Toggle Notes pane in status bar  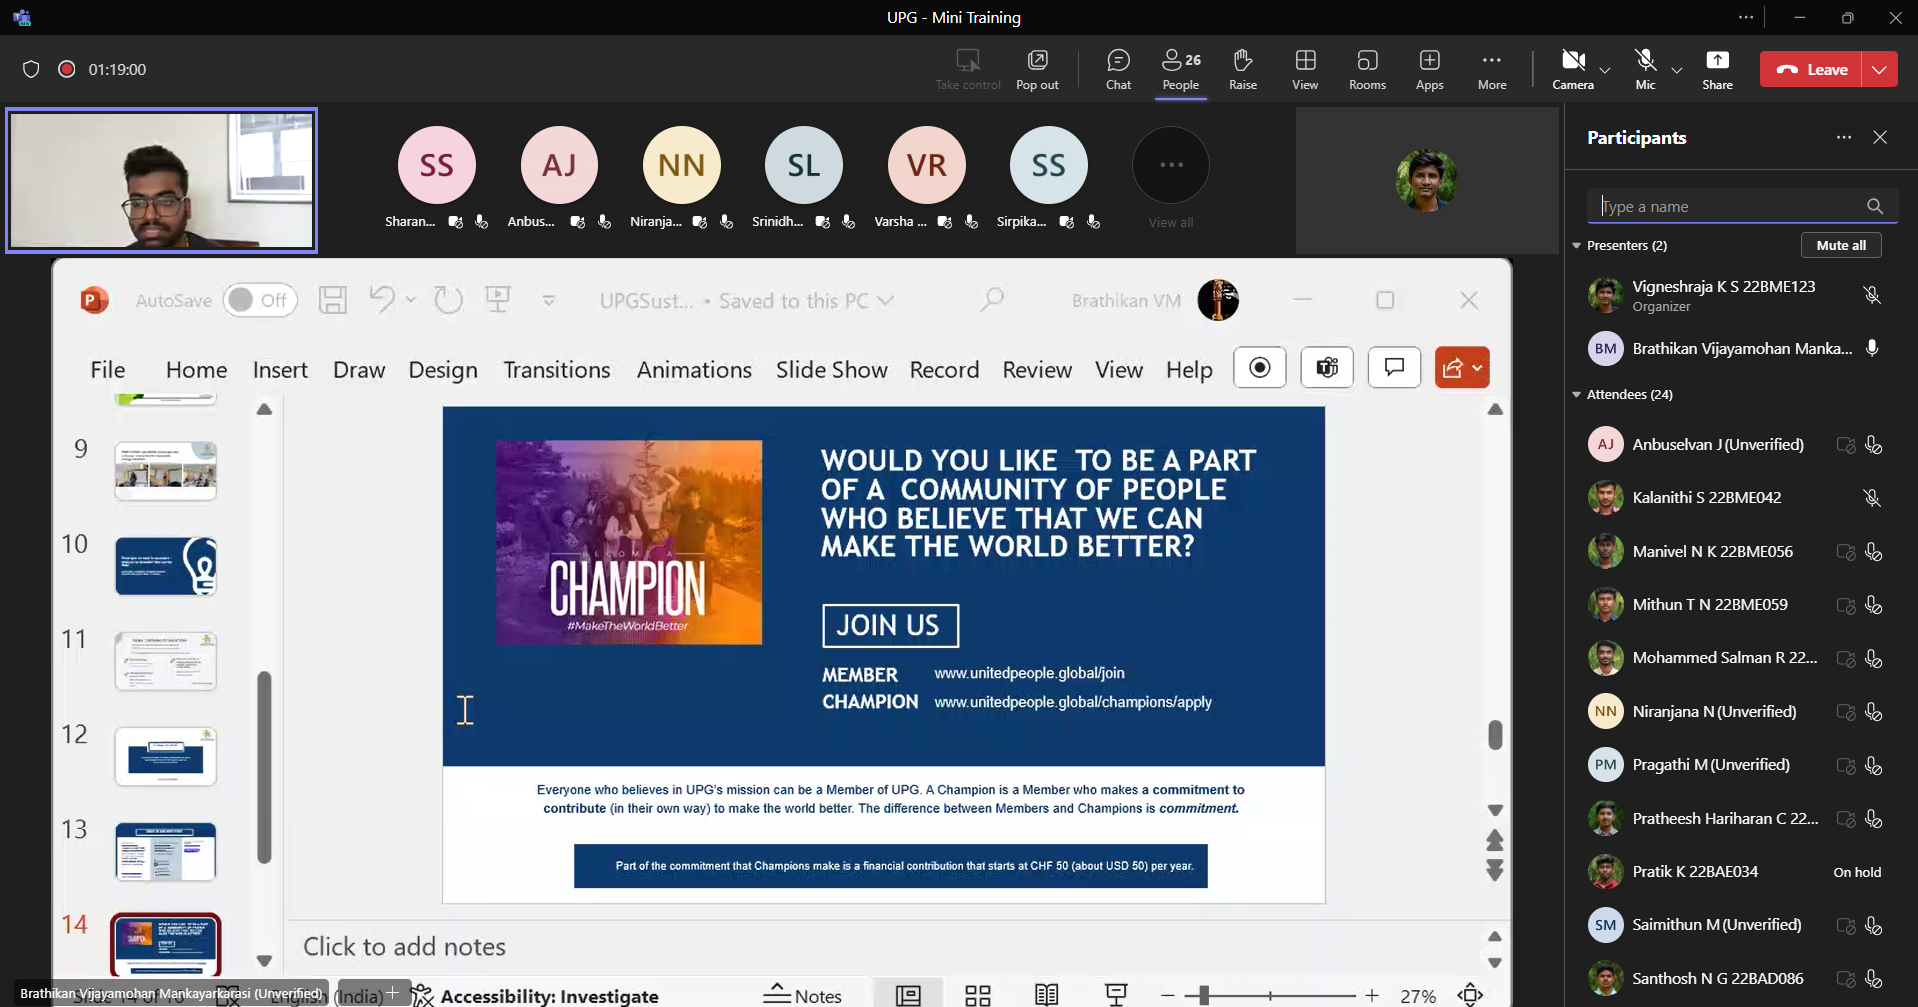(803, 995)
